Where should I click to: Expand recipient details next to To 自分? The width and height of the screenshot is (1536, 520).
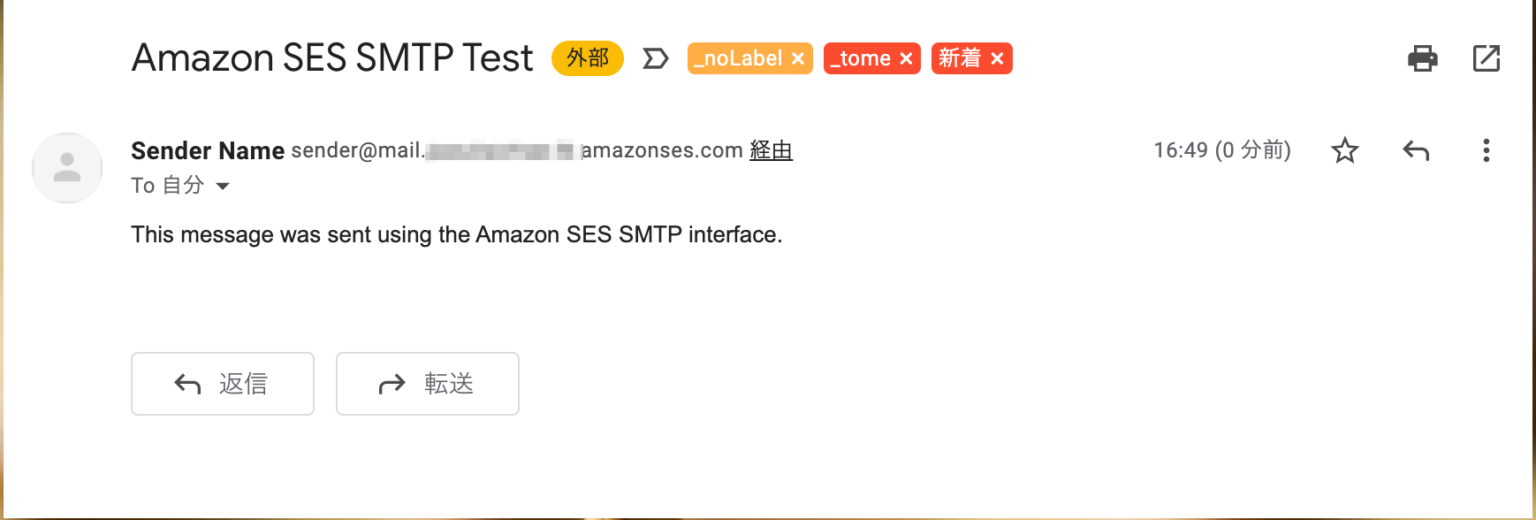tap(223, 186)
